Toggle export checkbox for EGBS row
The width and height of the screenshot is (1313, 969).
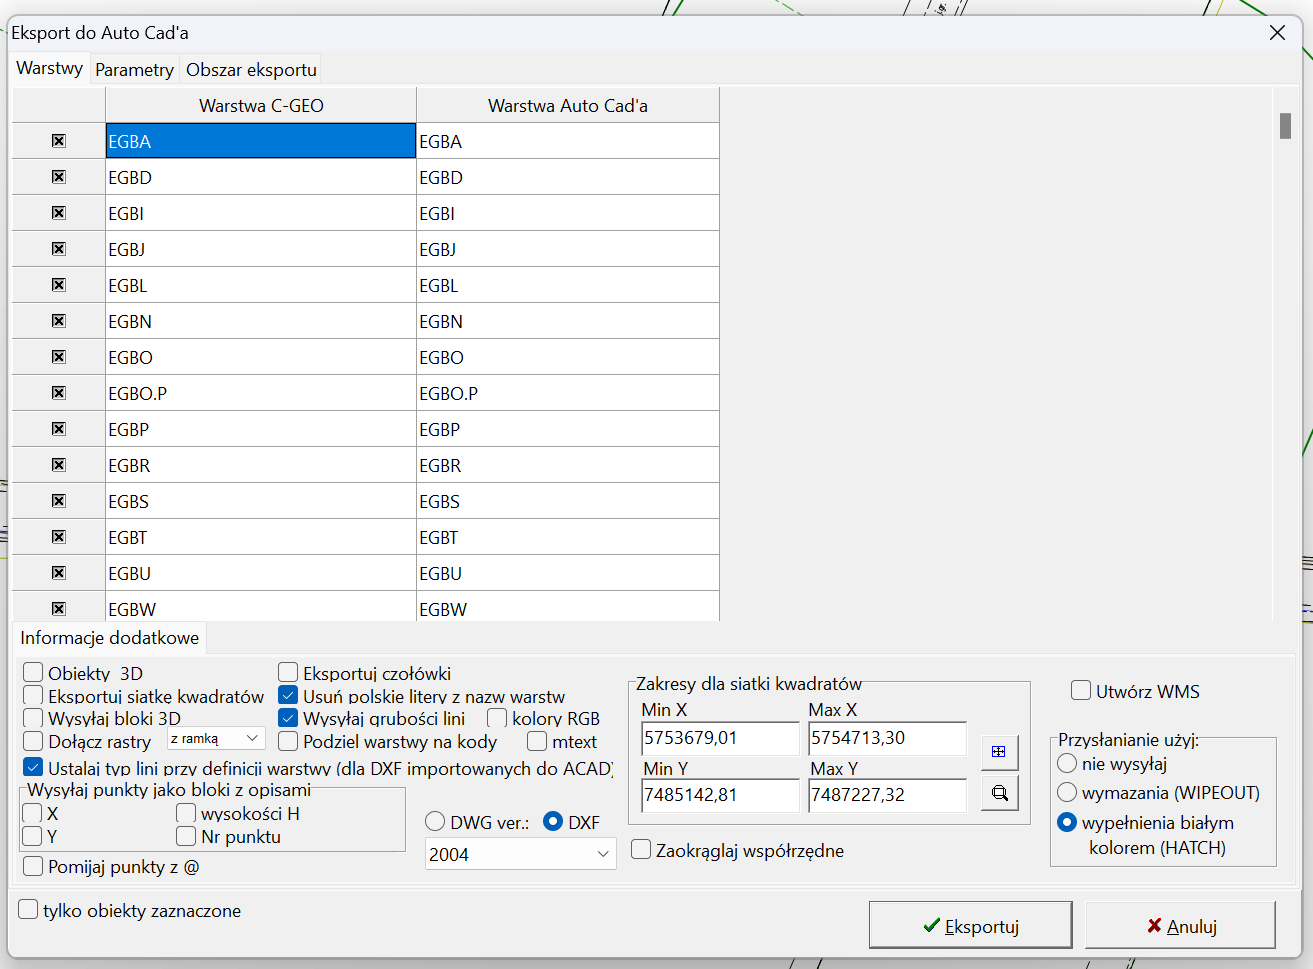(x=59, y=501)
